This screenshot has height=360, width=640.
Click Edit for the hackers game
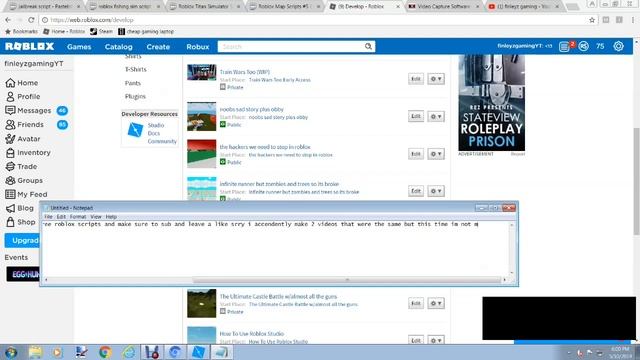[x=416, y=154]
